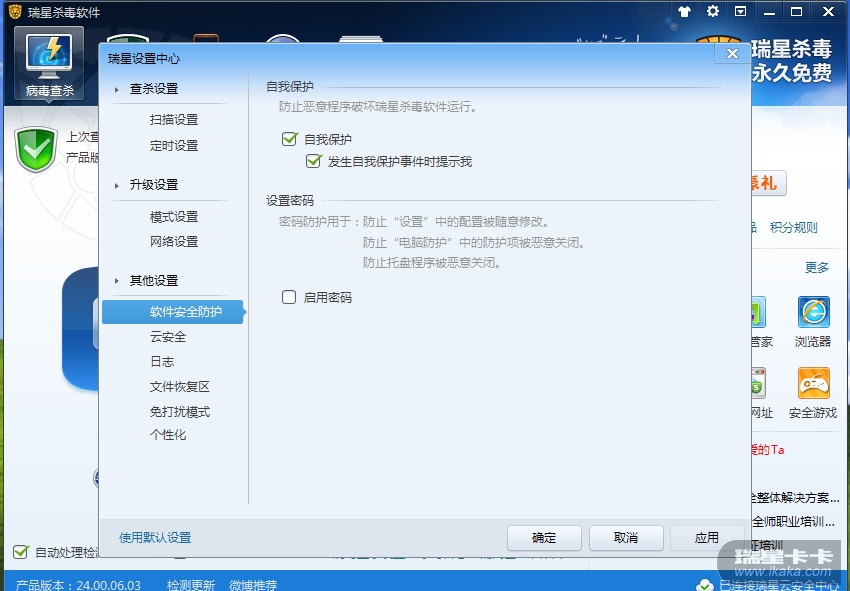Select 免打扰模式 in the sidebar

click(x=180, y=412)
